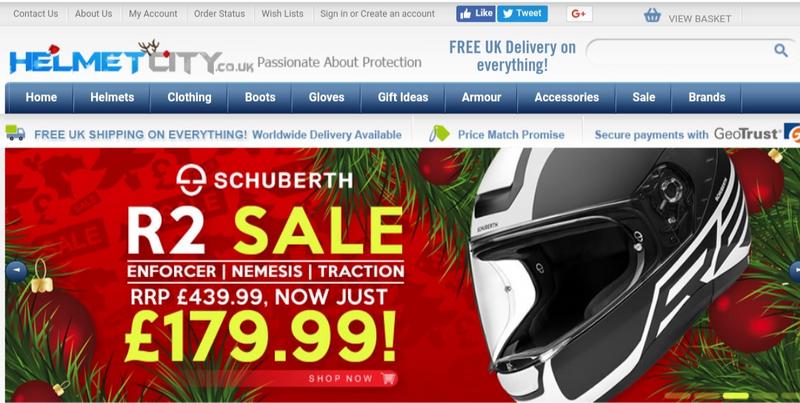This screenshot has height=403, width=800.
Task: Open the Brands navigation item
Action: (707, 97)
